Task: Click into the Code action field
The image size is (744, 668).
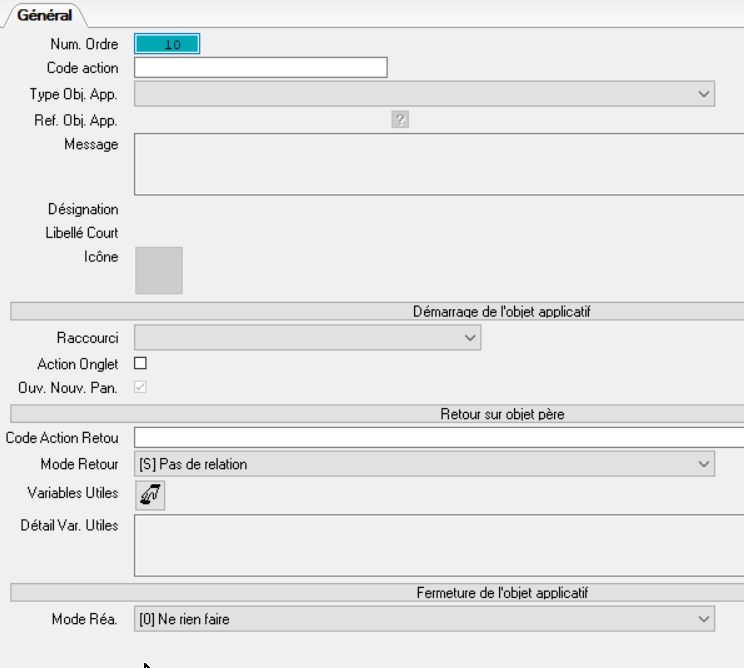Action: pyautogui.click(x=260, y=68)
